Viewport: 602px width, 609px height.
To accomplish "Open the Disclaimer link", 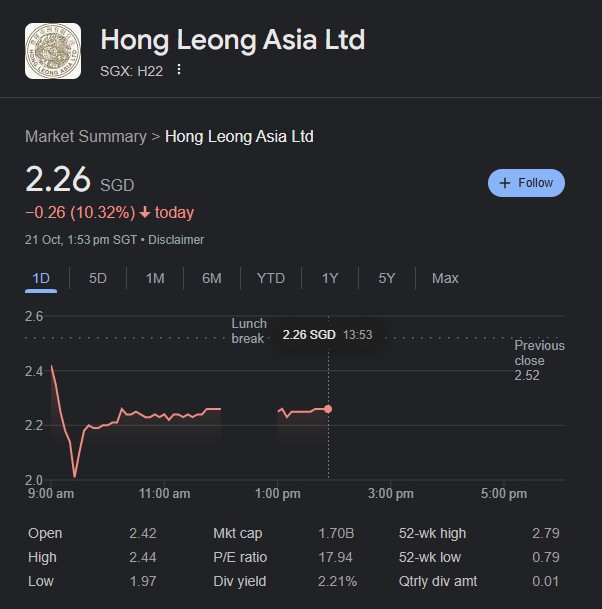I will [176, 240].
